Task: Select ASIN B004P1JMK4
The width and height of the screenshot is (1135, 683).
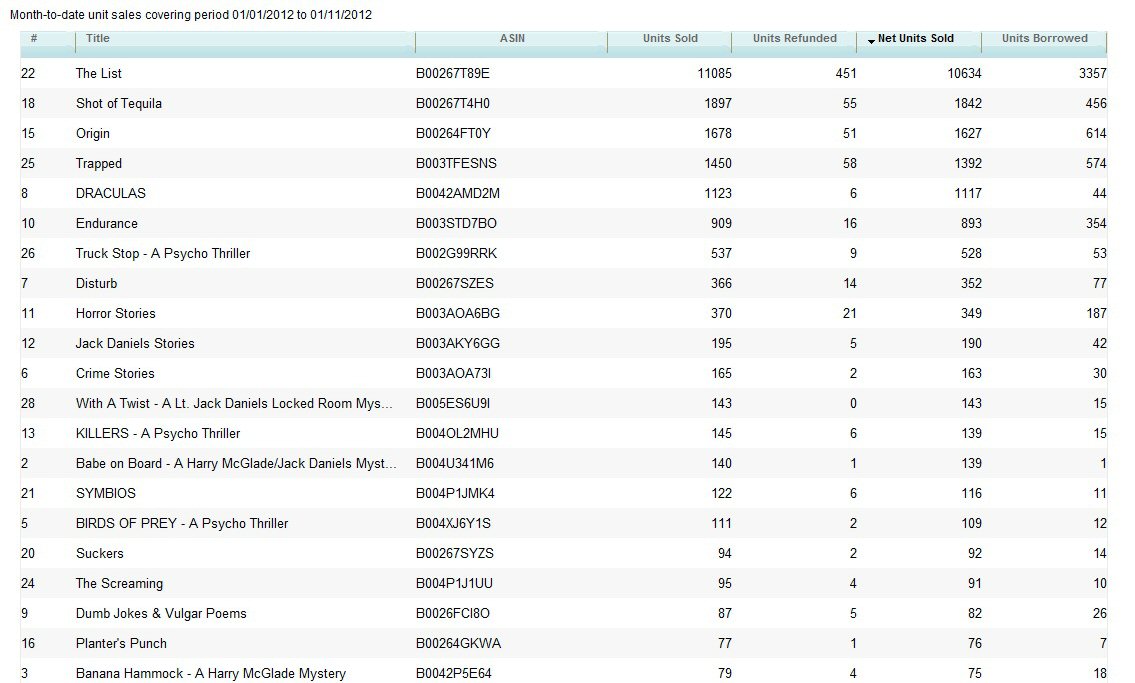Action: pyautogui.click(x=455, y=493)
